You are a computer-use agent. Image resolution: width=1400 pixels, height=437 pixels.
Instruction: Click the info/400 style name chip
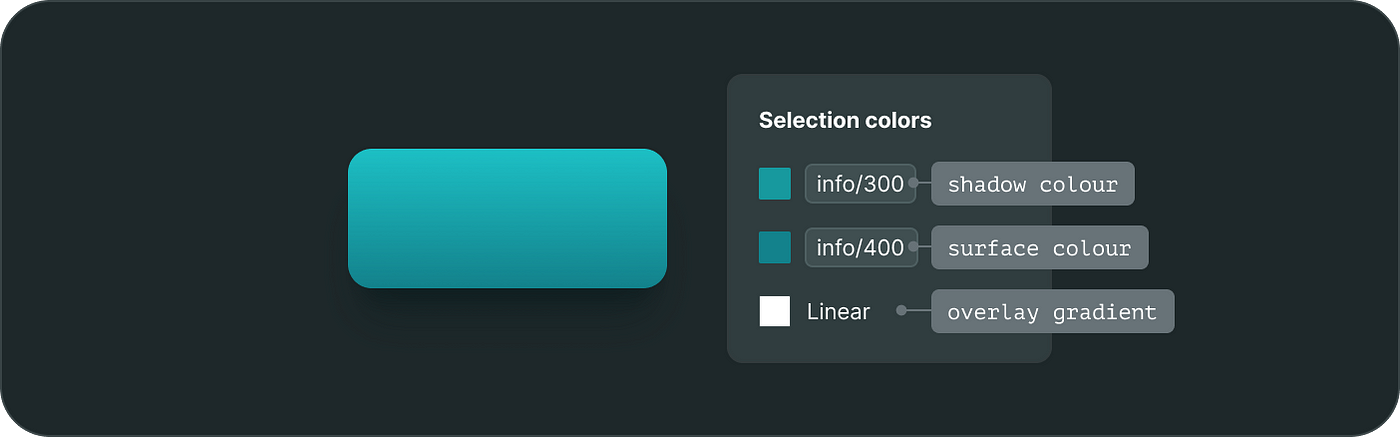click(x=860, y=248)
